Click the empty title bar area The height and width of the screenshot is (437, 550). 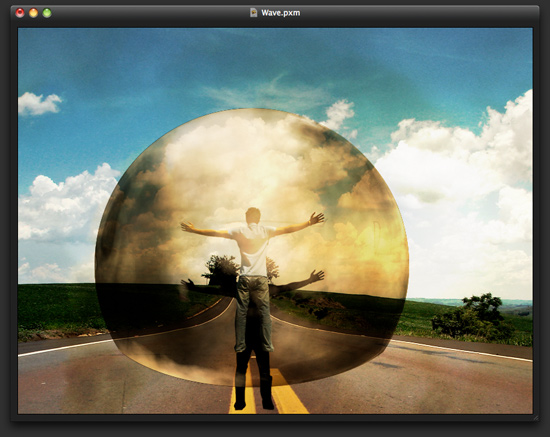(140, 13)
